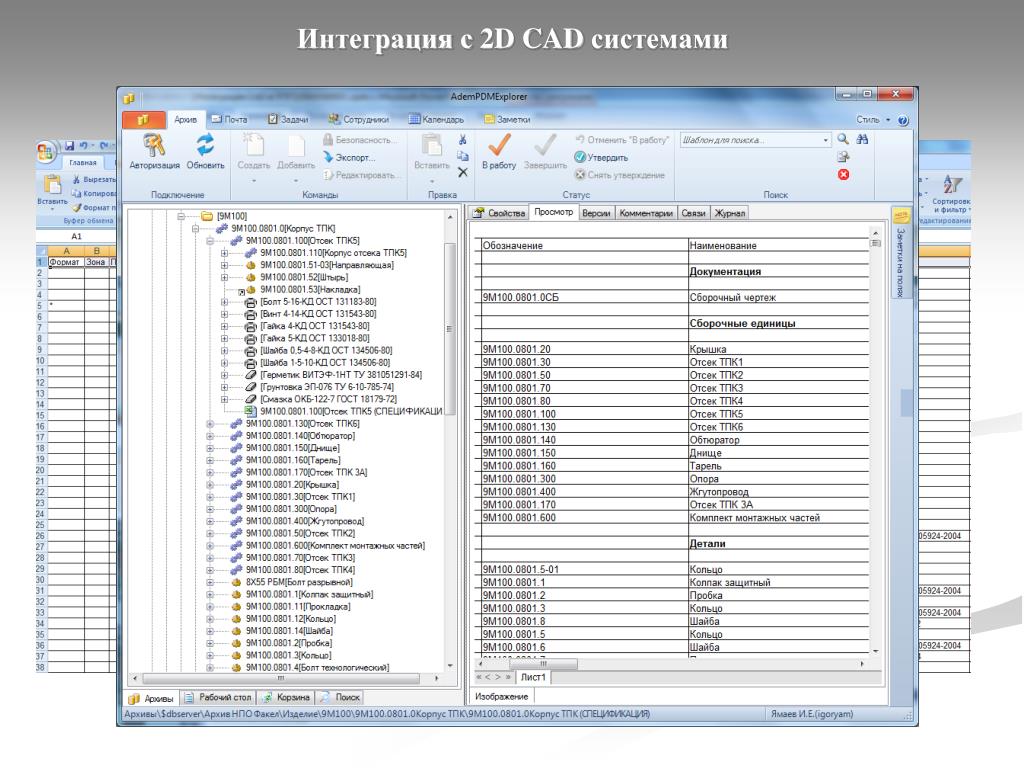Open the Календарь tab

pyautogui.click(x=436, y=120)
